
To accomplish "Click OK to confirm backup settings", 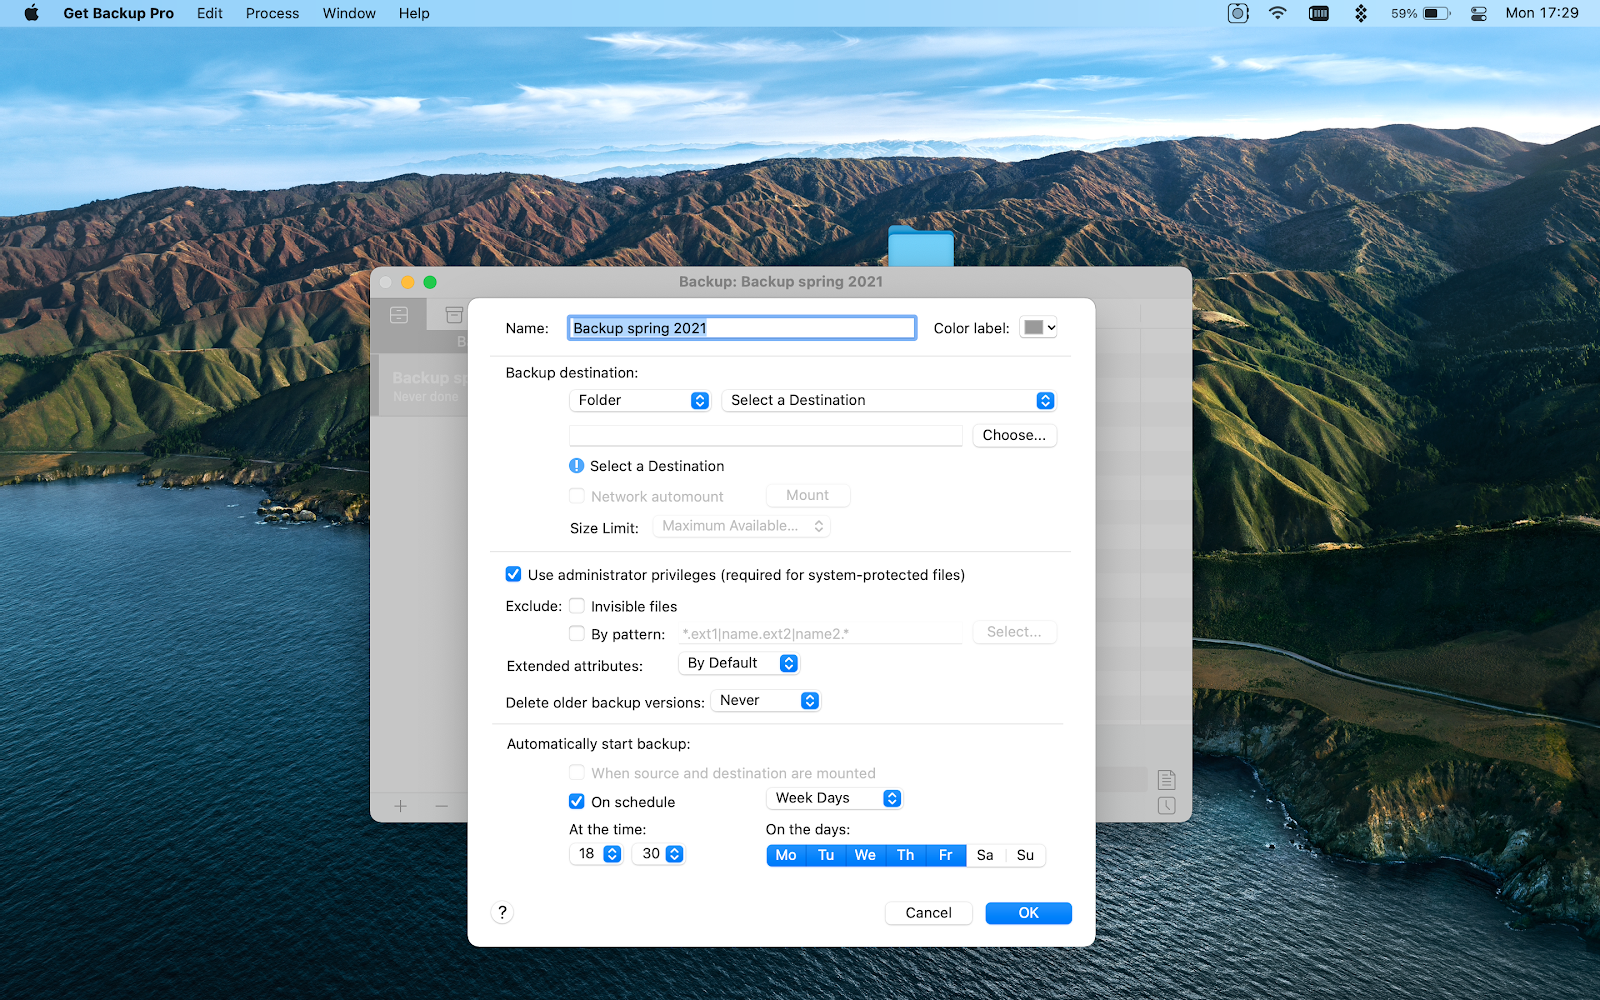I will (1028, 913).
